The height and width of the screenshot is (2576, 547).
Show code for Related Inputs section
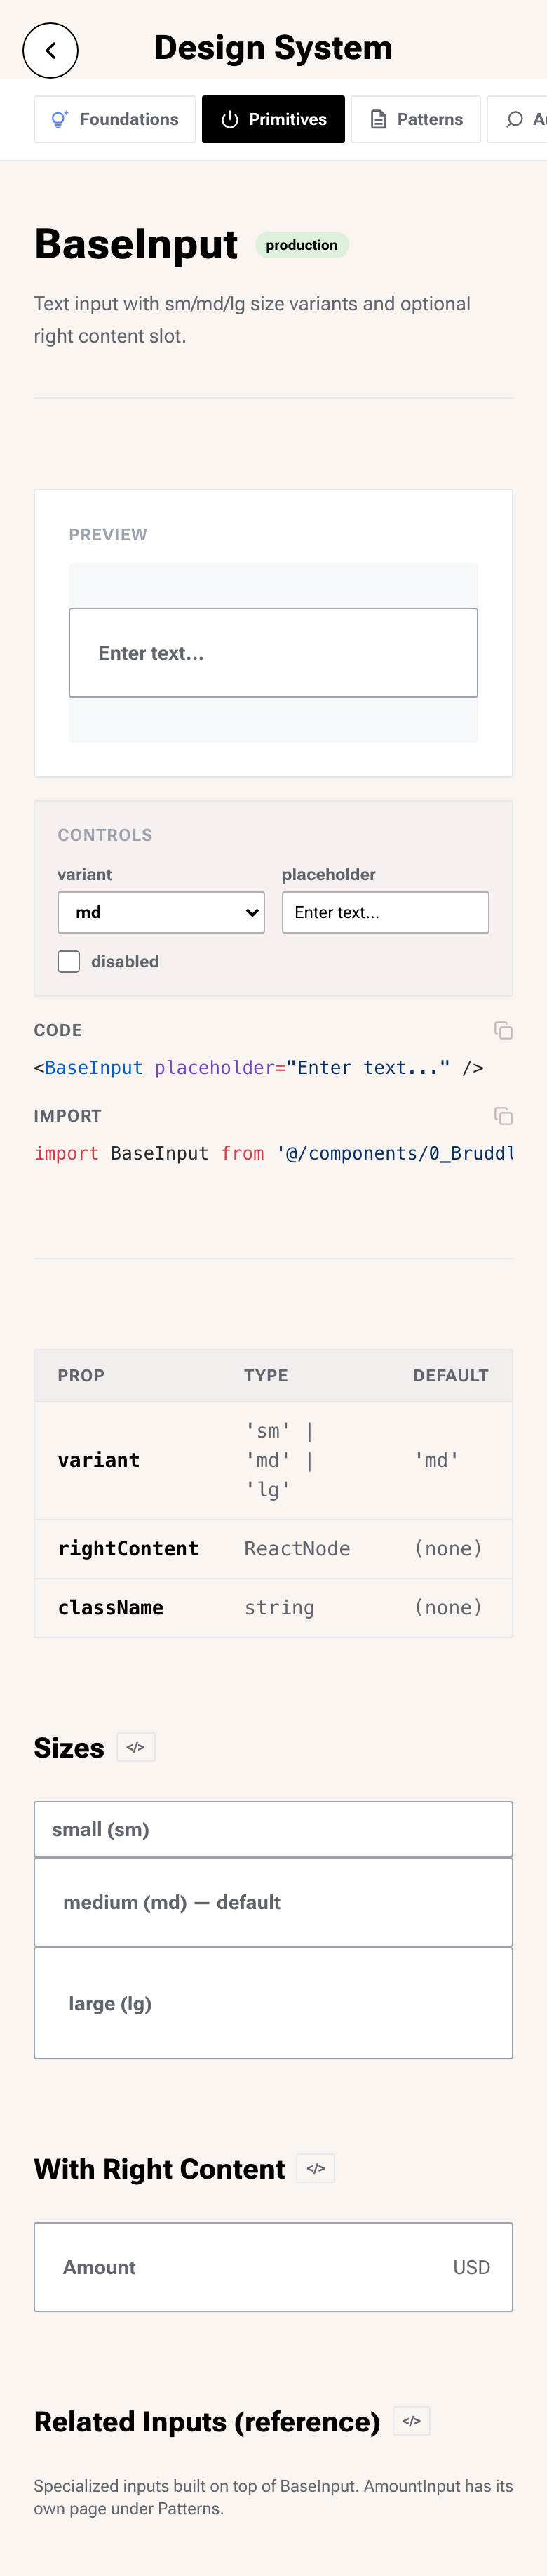(x=411, y=2421)
